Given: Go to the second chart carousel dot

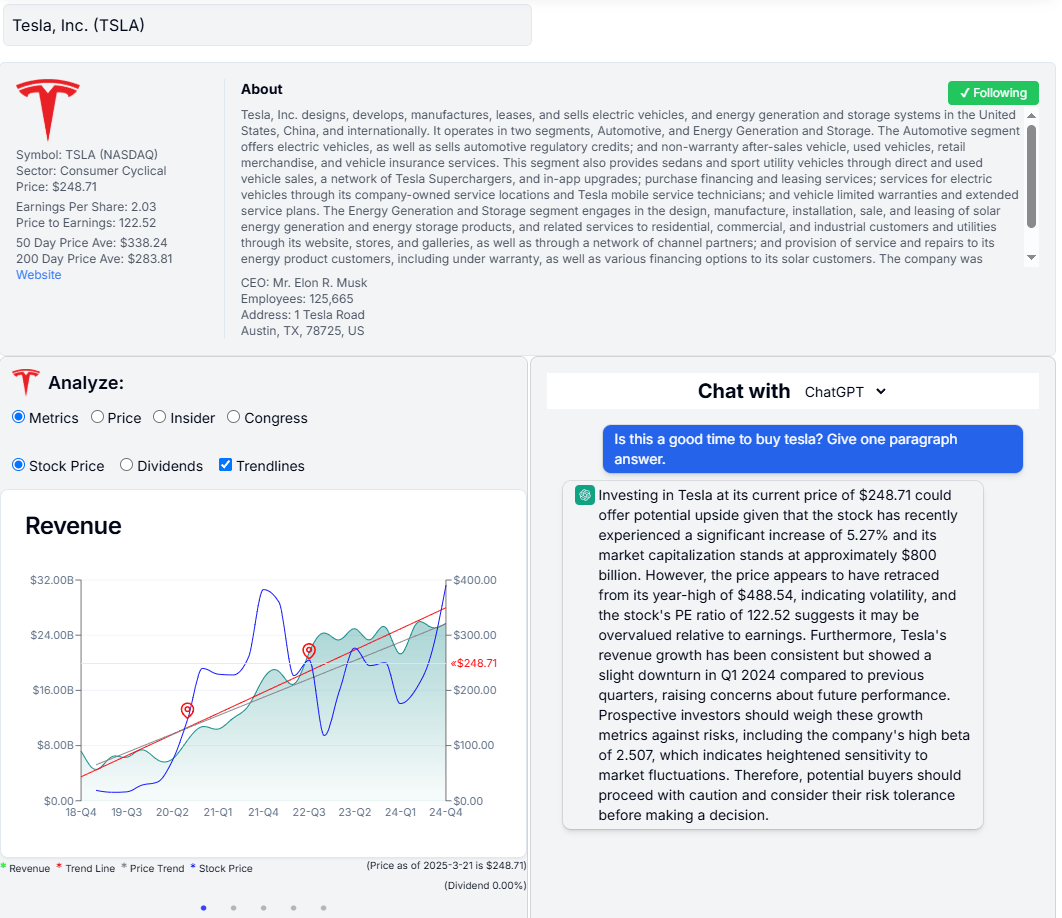Looking at the screenshot, I should point(233,908).
